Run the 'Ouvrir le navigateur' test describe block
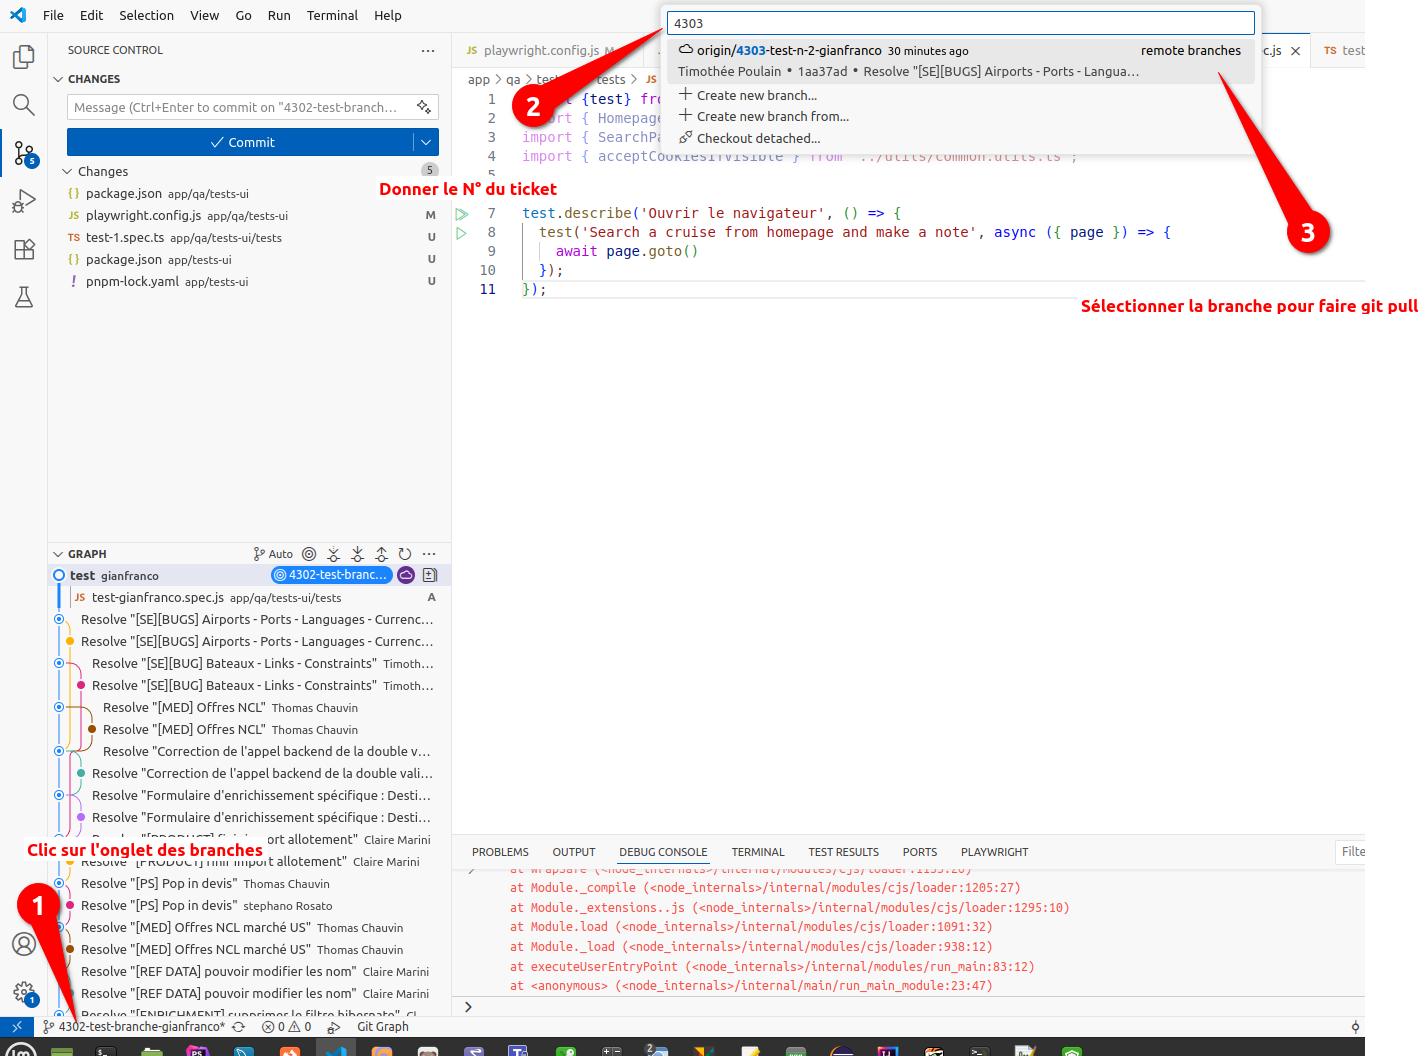 (x=462, y=214)
